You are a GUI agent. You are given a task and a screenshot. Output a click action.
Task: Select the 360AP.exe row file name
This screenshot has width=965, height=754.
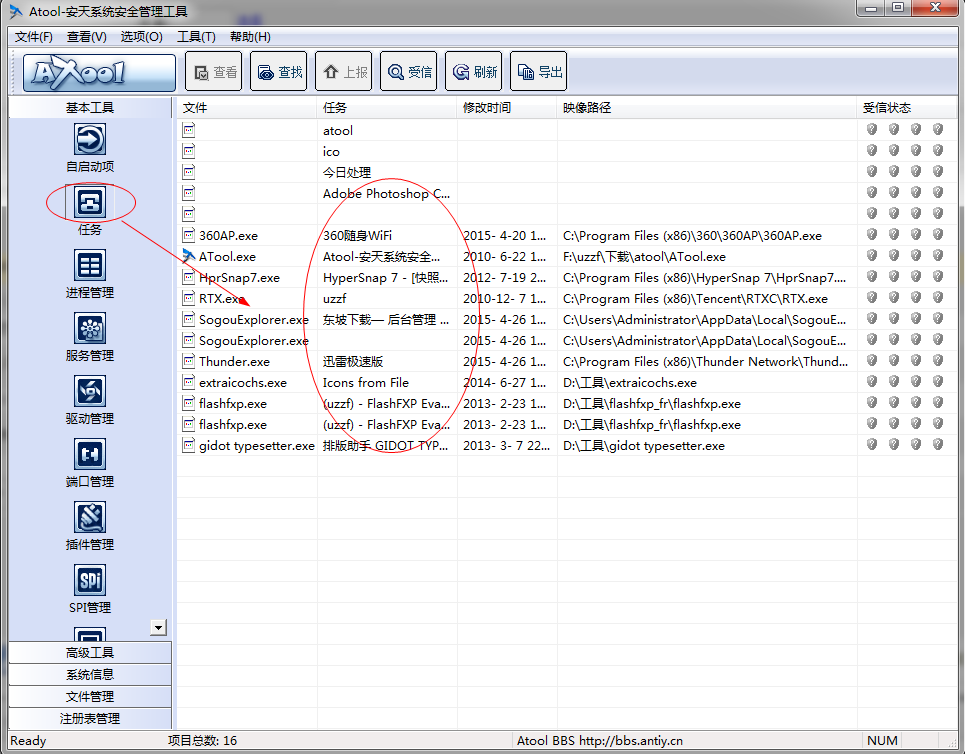click(x=228, y=236)
